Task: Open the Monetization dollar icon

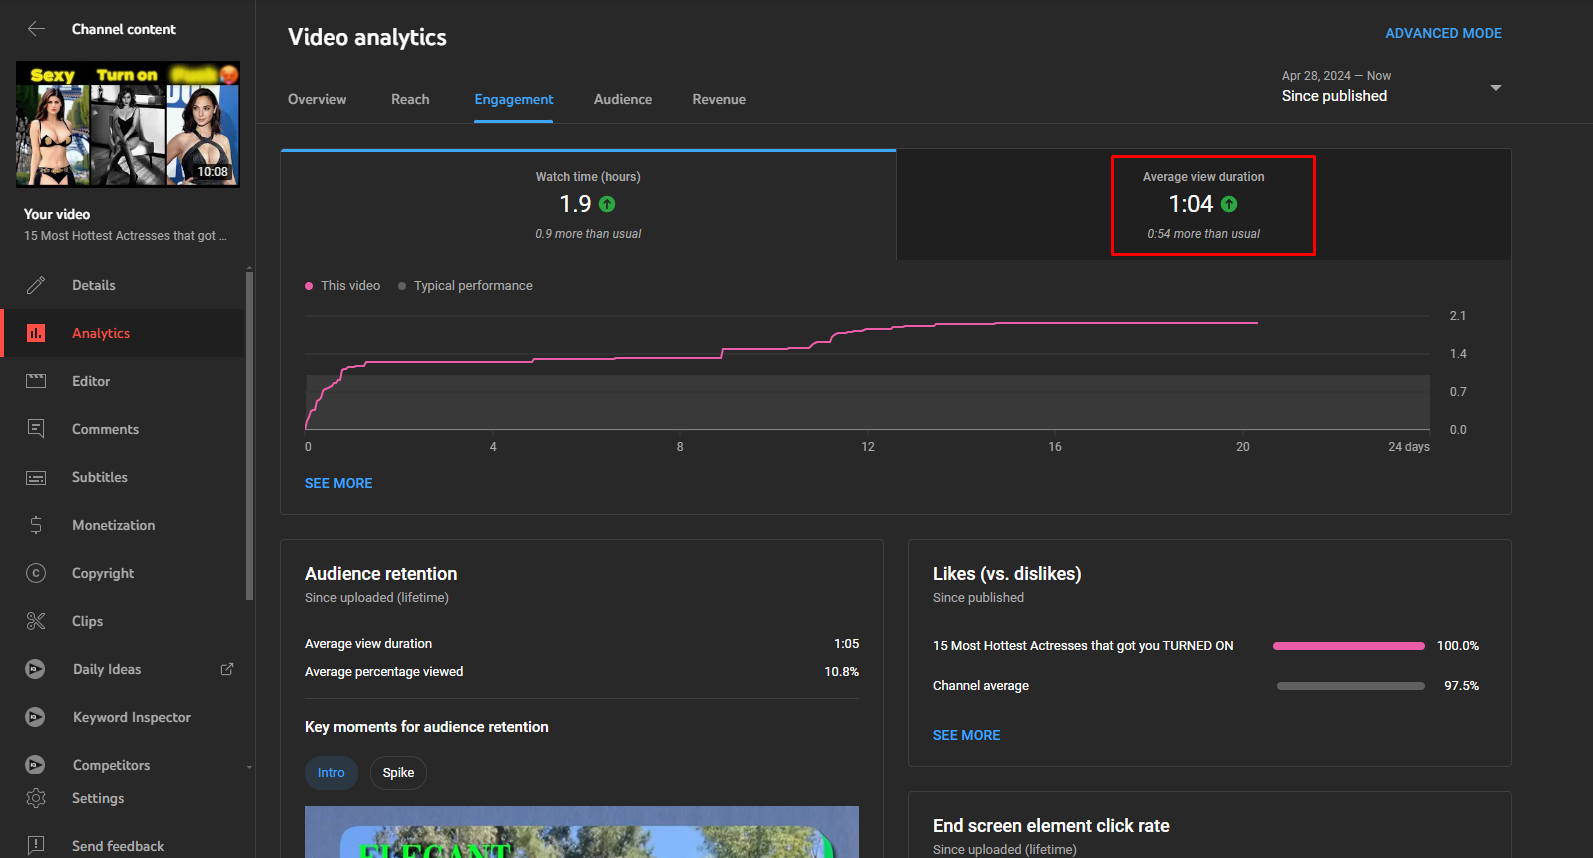Action: 36,525
